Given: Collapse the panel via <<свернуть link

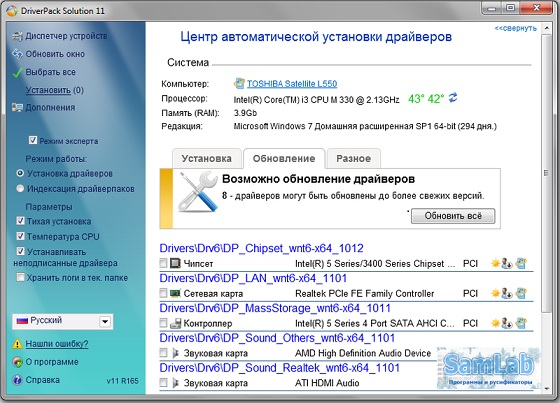Looking at the screenshot, I should click(x=515, y=28).
